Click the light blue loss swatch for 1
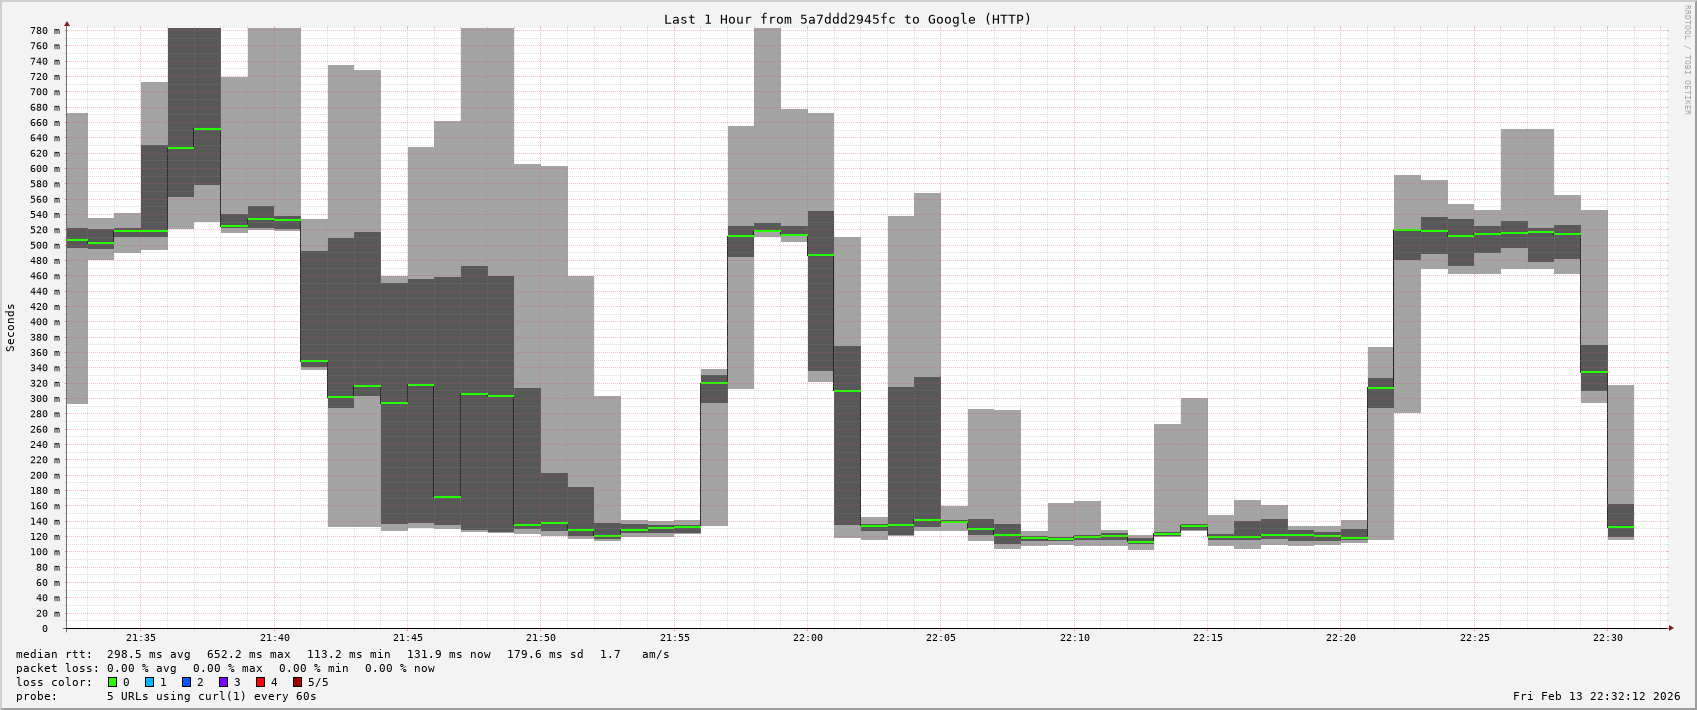This screenshot has width=1697, height=710. 149,682
